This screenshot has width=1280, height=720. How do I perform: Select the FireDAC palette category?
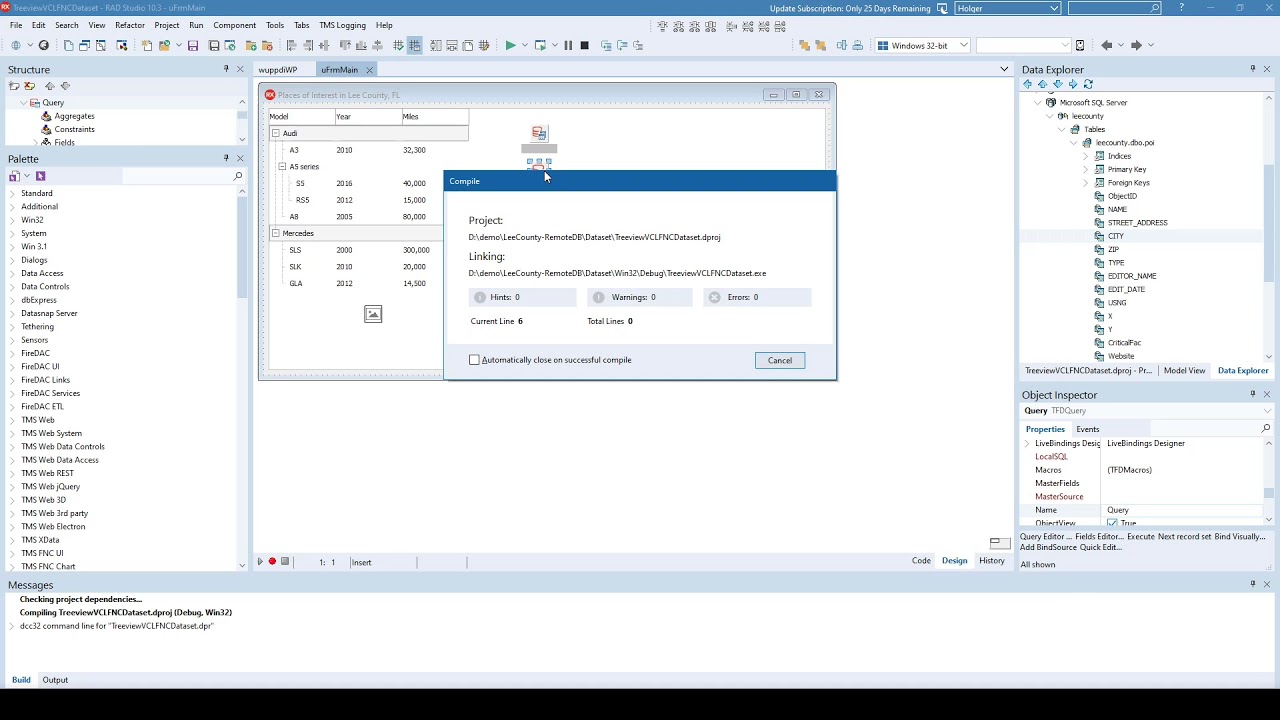coord(35,353)
